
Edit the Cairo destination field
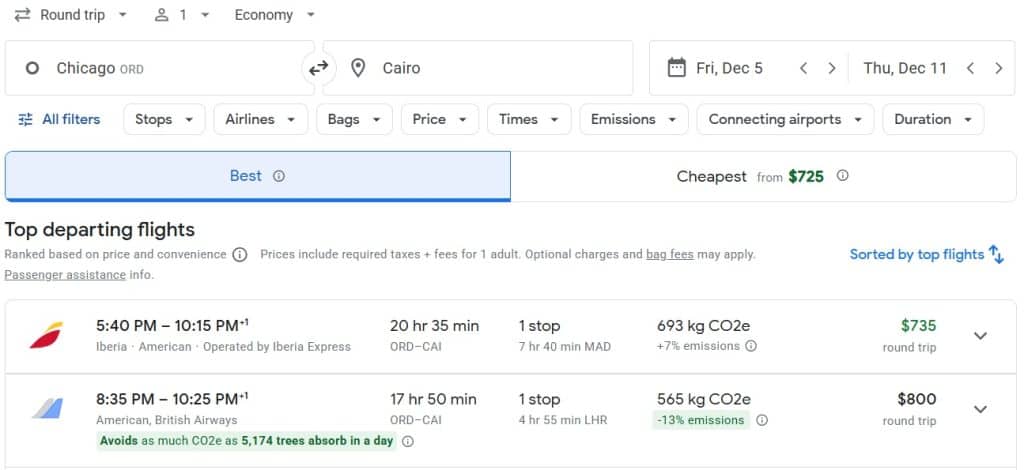[x=478, y=68]
